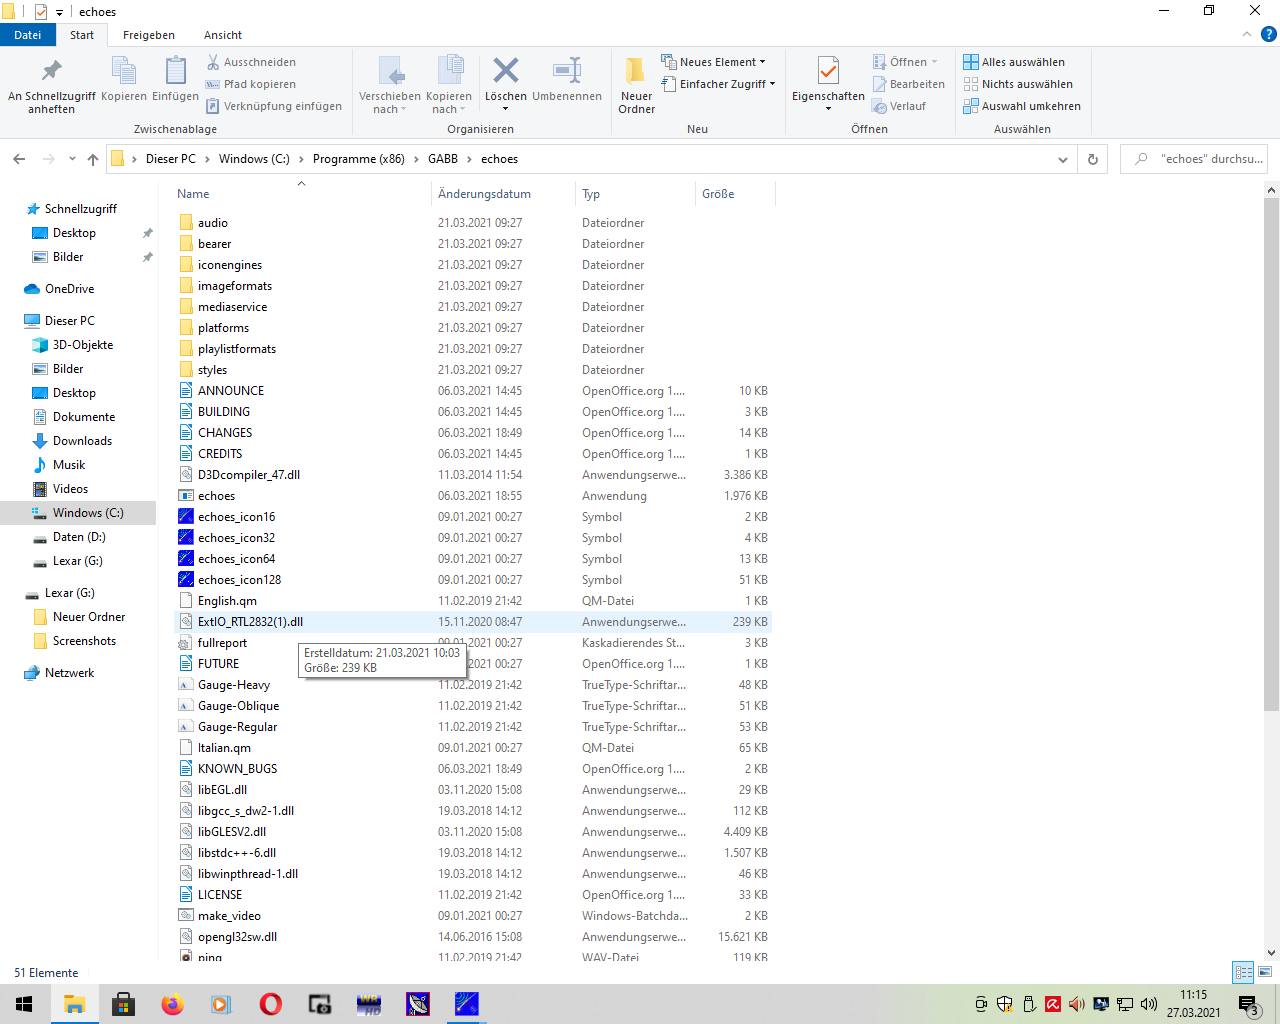Image resolution: width=1280 pixels, height=1024 pixels.
Task: Open the Windows Start menu
Action: [24, 1004]
